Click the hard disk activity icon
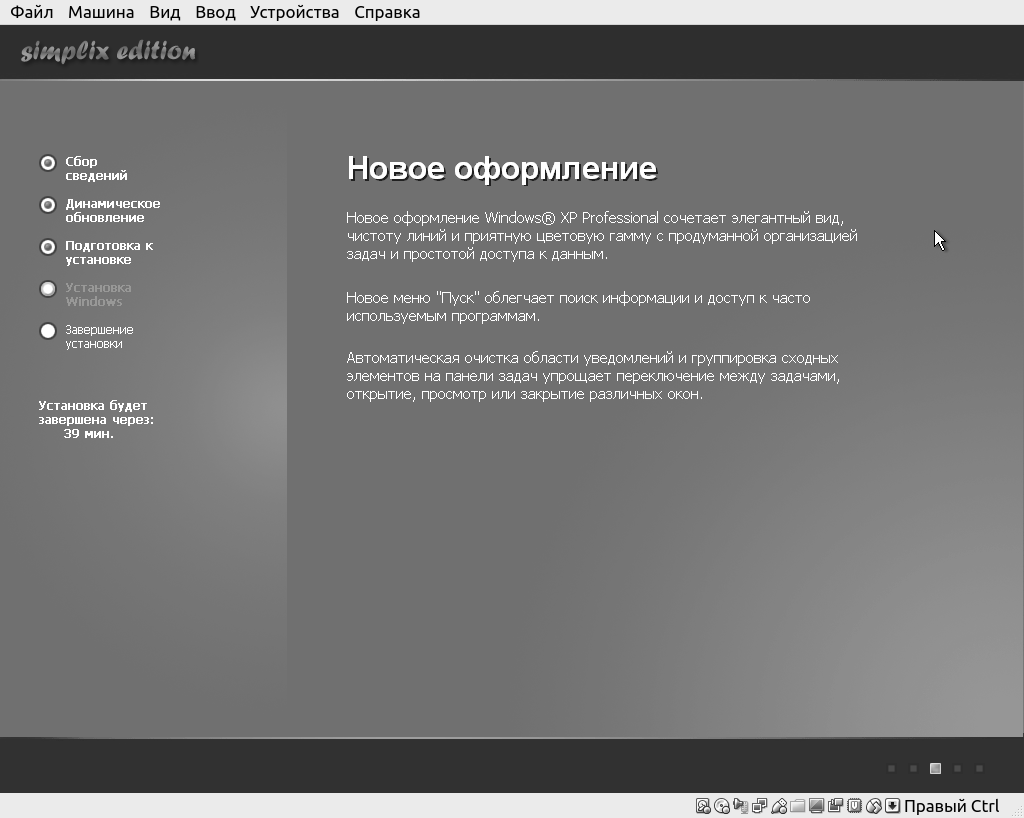1024x818 pixels. point(703,806)
